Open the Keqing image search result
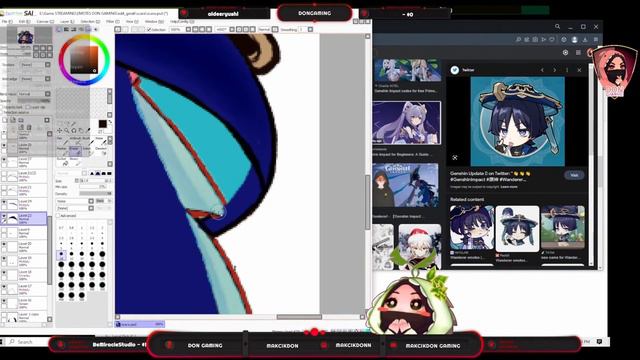Viewport: 640px width, 360px height. click(407, 123)
